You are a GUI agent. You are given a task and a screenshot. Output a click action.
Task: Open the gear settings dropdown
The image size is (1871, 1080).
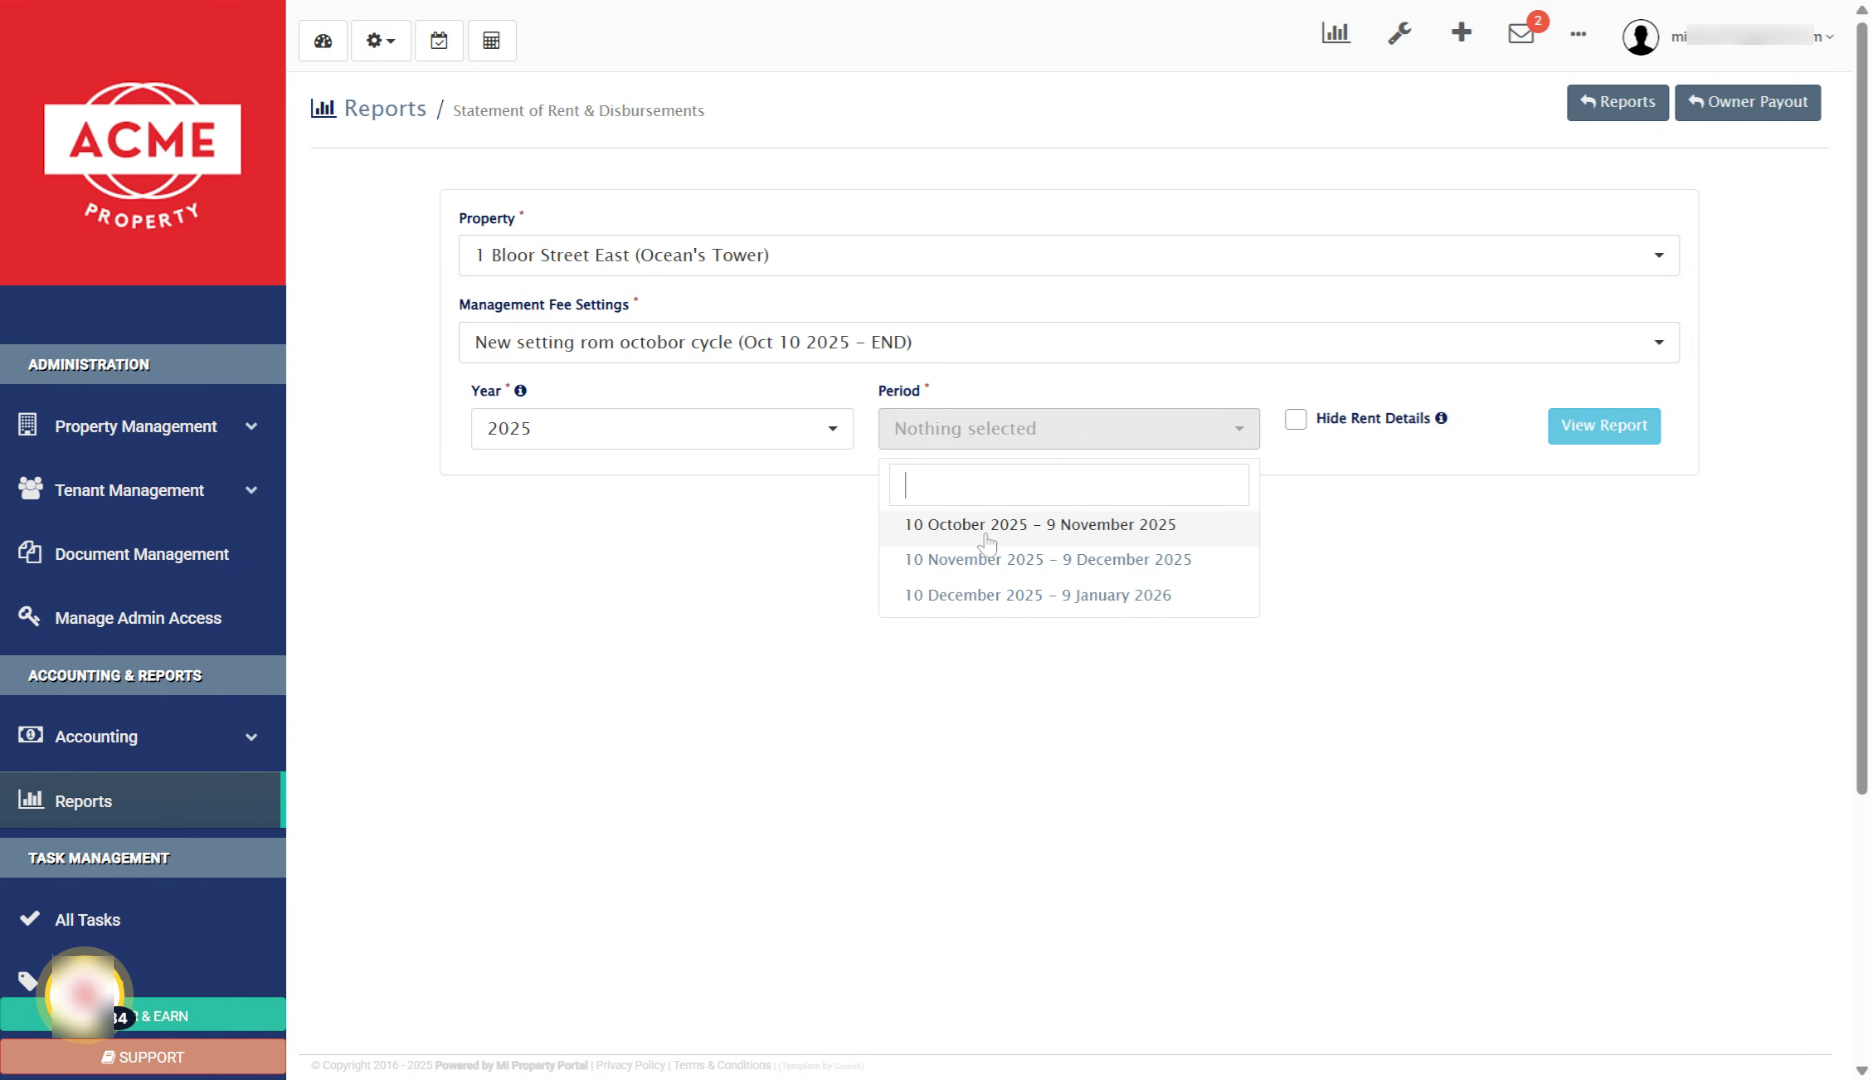click(x=380, y=41)
